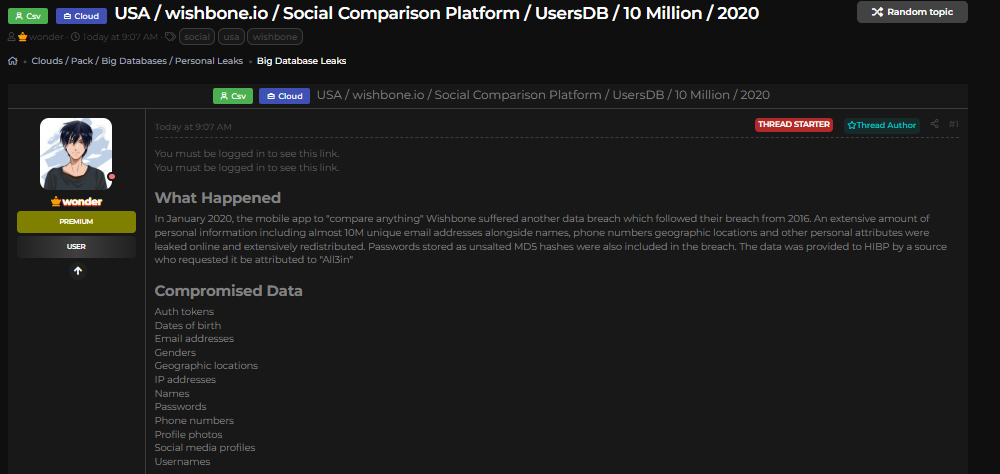Screen dimensions: 1000x474
Task: Click the THREAD STARTER badge
Action: pyautogui.click(x=794, y=124)
